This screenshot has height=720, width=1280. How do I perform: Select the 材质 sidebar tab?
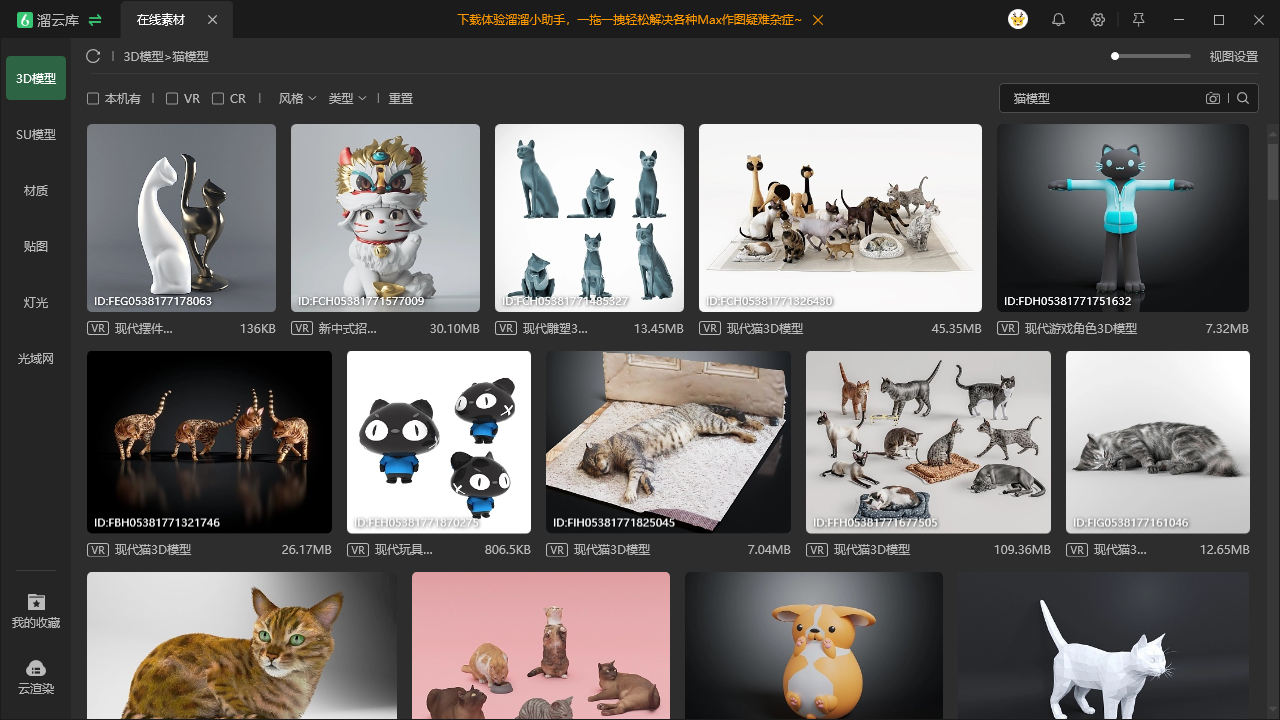click(x=36, y=190)
